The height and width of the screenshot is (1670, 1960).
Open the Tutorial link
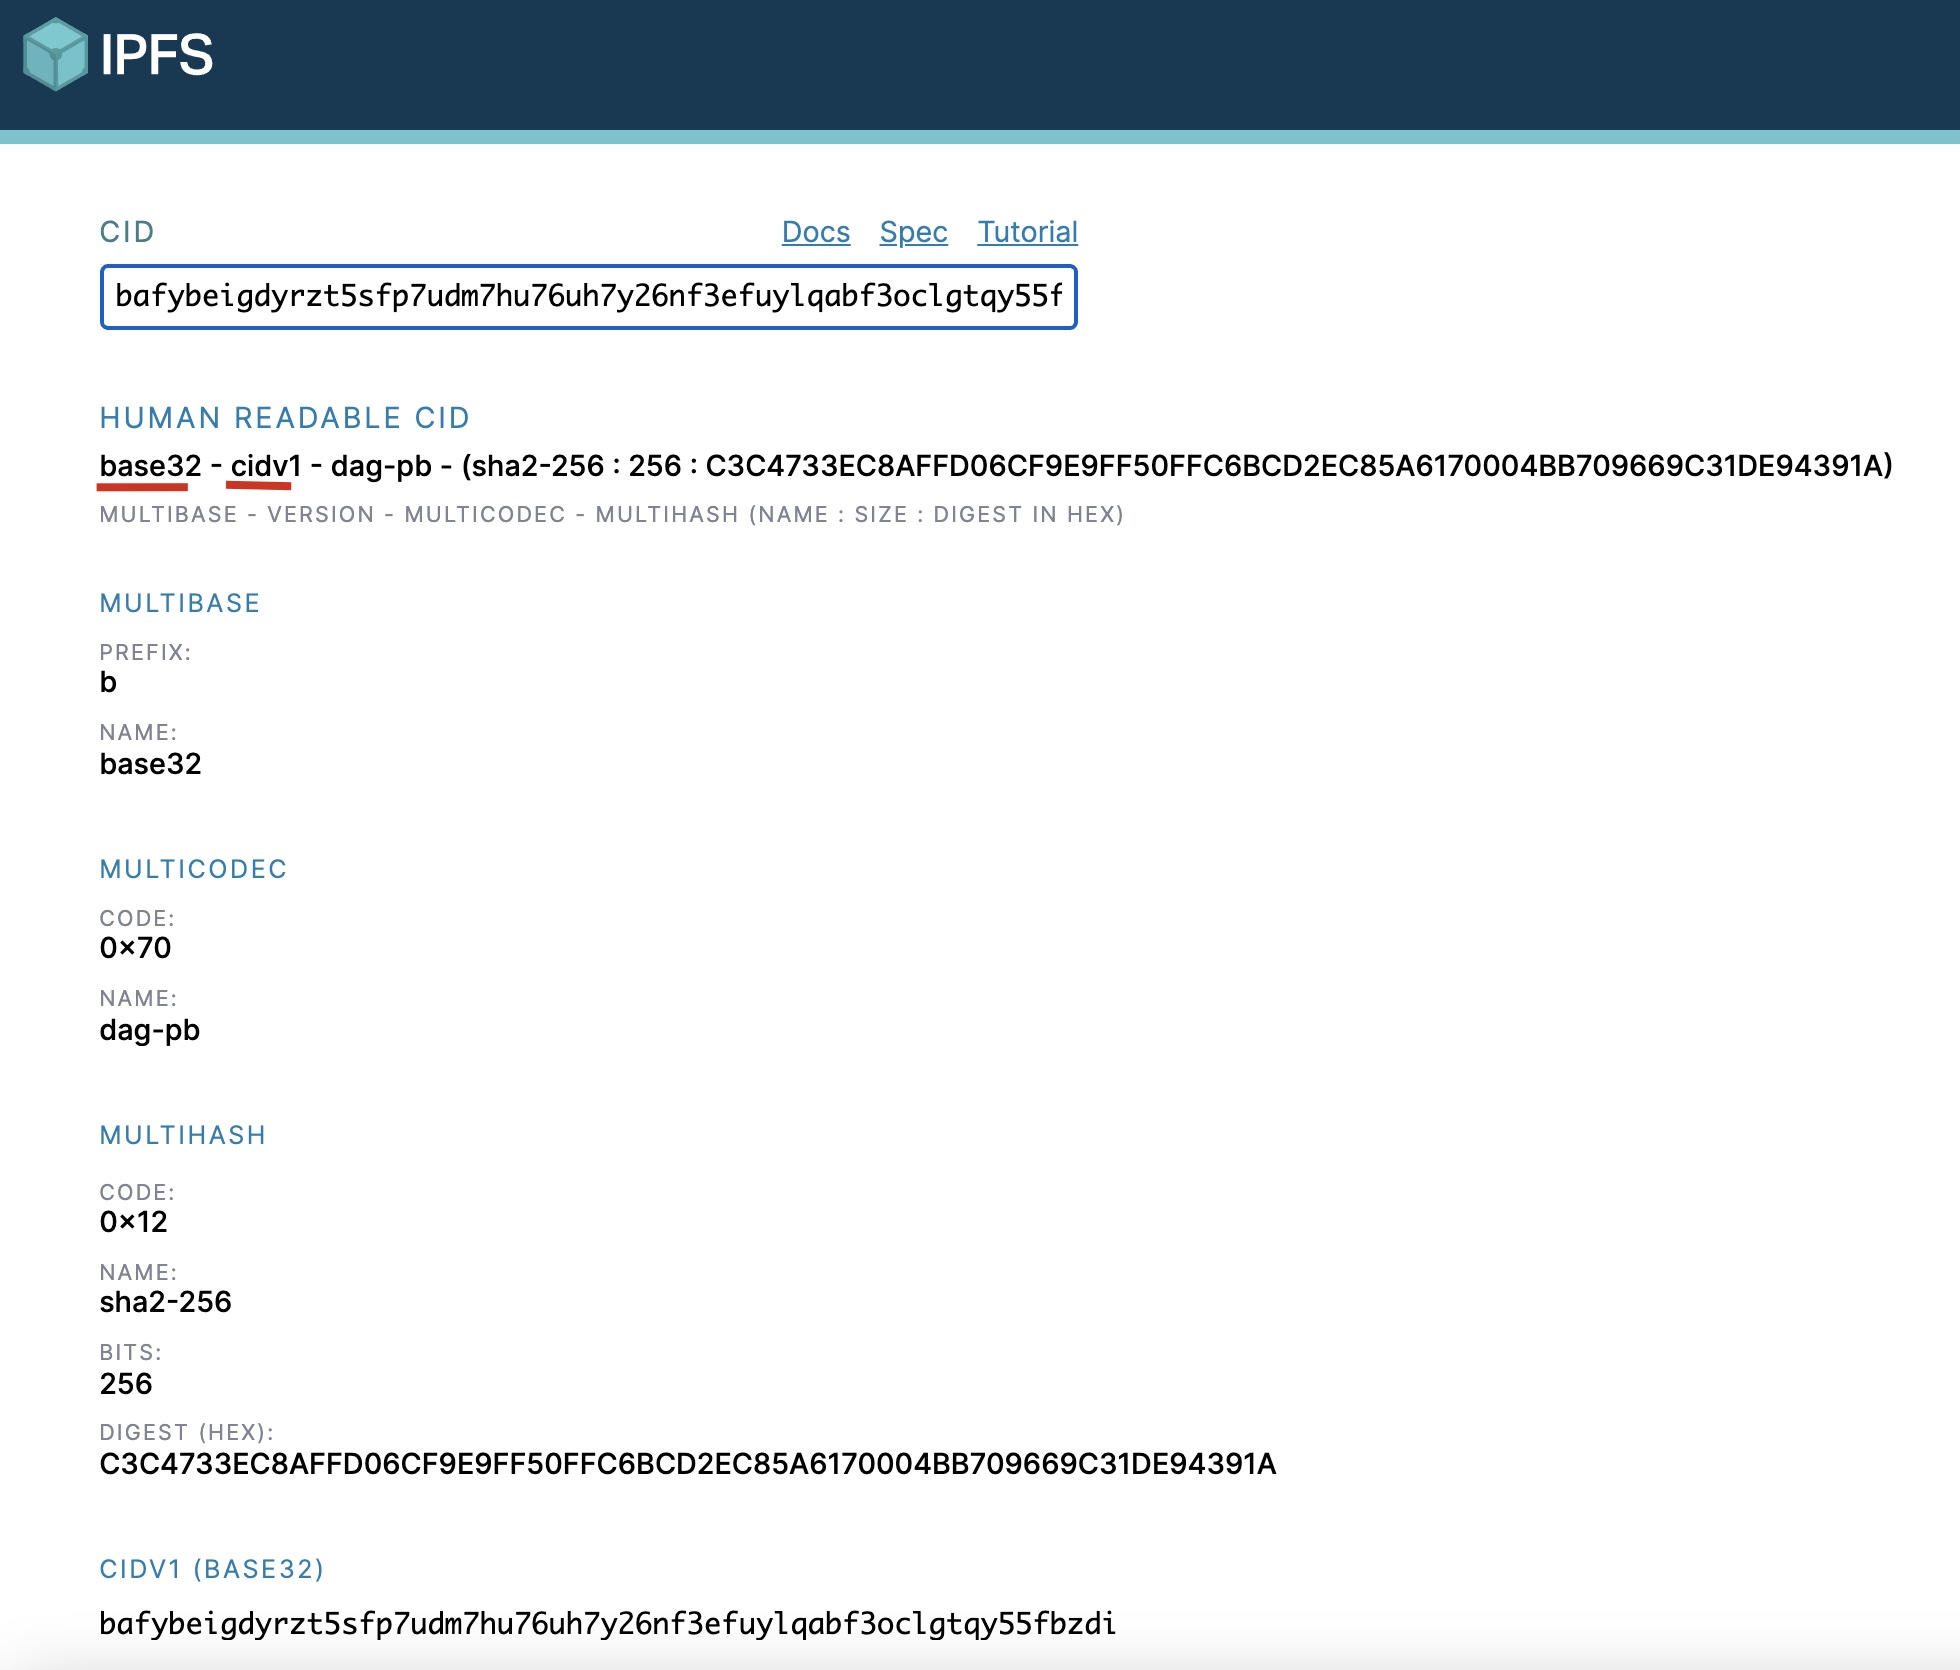coord(1027,232)
